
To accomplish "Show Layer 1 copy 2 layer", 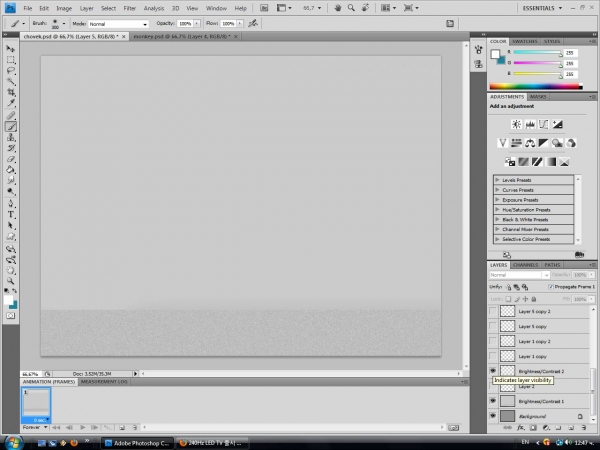I will [493, 341].
